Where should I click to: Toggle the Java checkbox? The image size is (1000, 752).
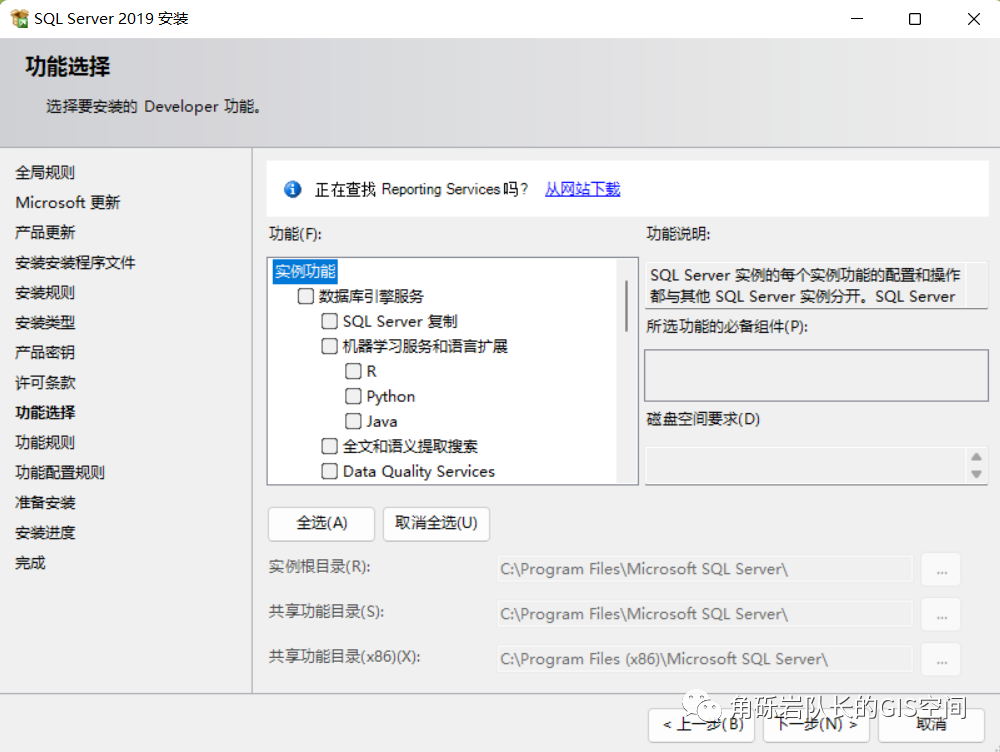(353, 421)
